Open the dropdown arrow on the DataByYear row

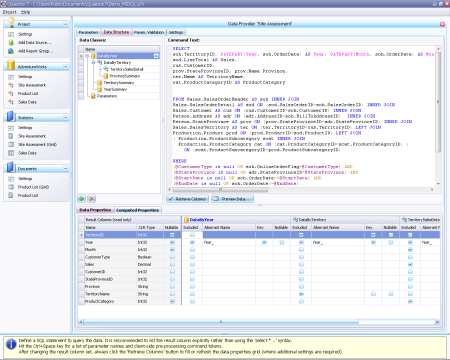tap(156, 56)
